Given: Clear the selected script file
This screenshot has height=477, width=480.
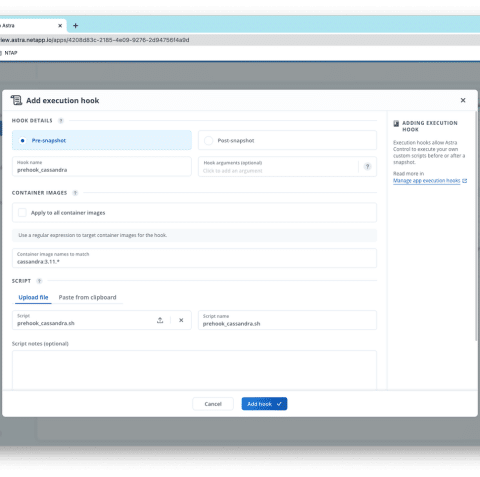Looking at the screenshot, I should [x=181, y=320].
